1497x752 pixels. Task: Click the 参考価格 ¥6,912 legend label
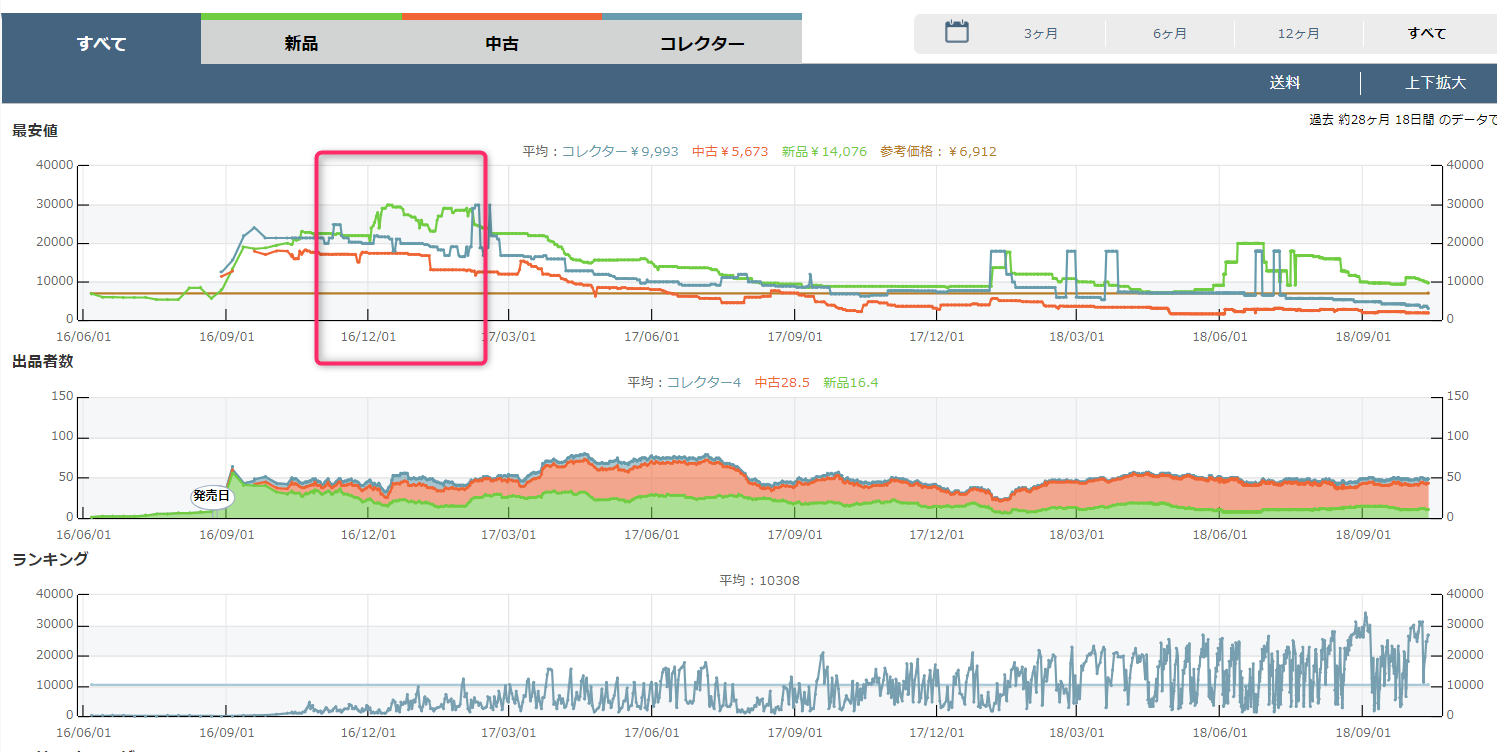(938, 152)
